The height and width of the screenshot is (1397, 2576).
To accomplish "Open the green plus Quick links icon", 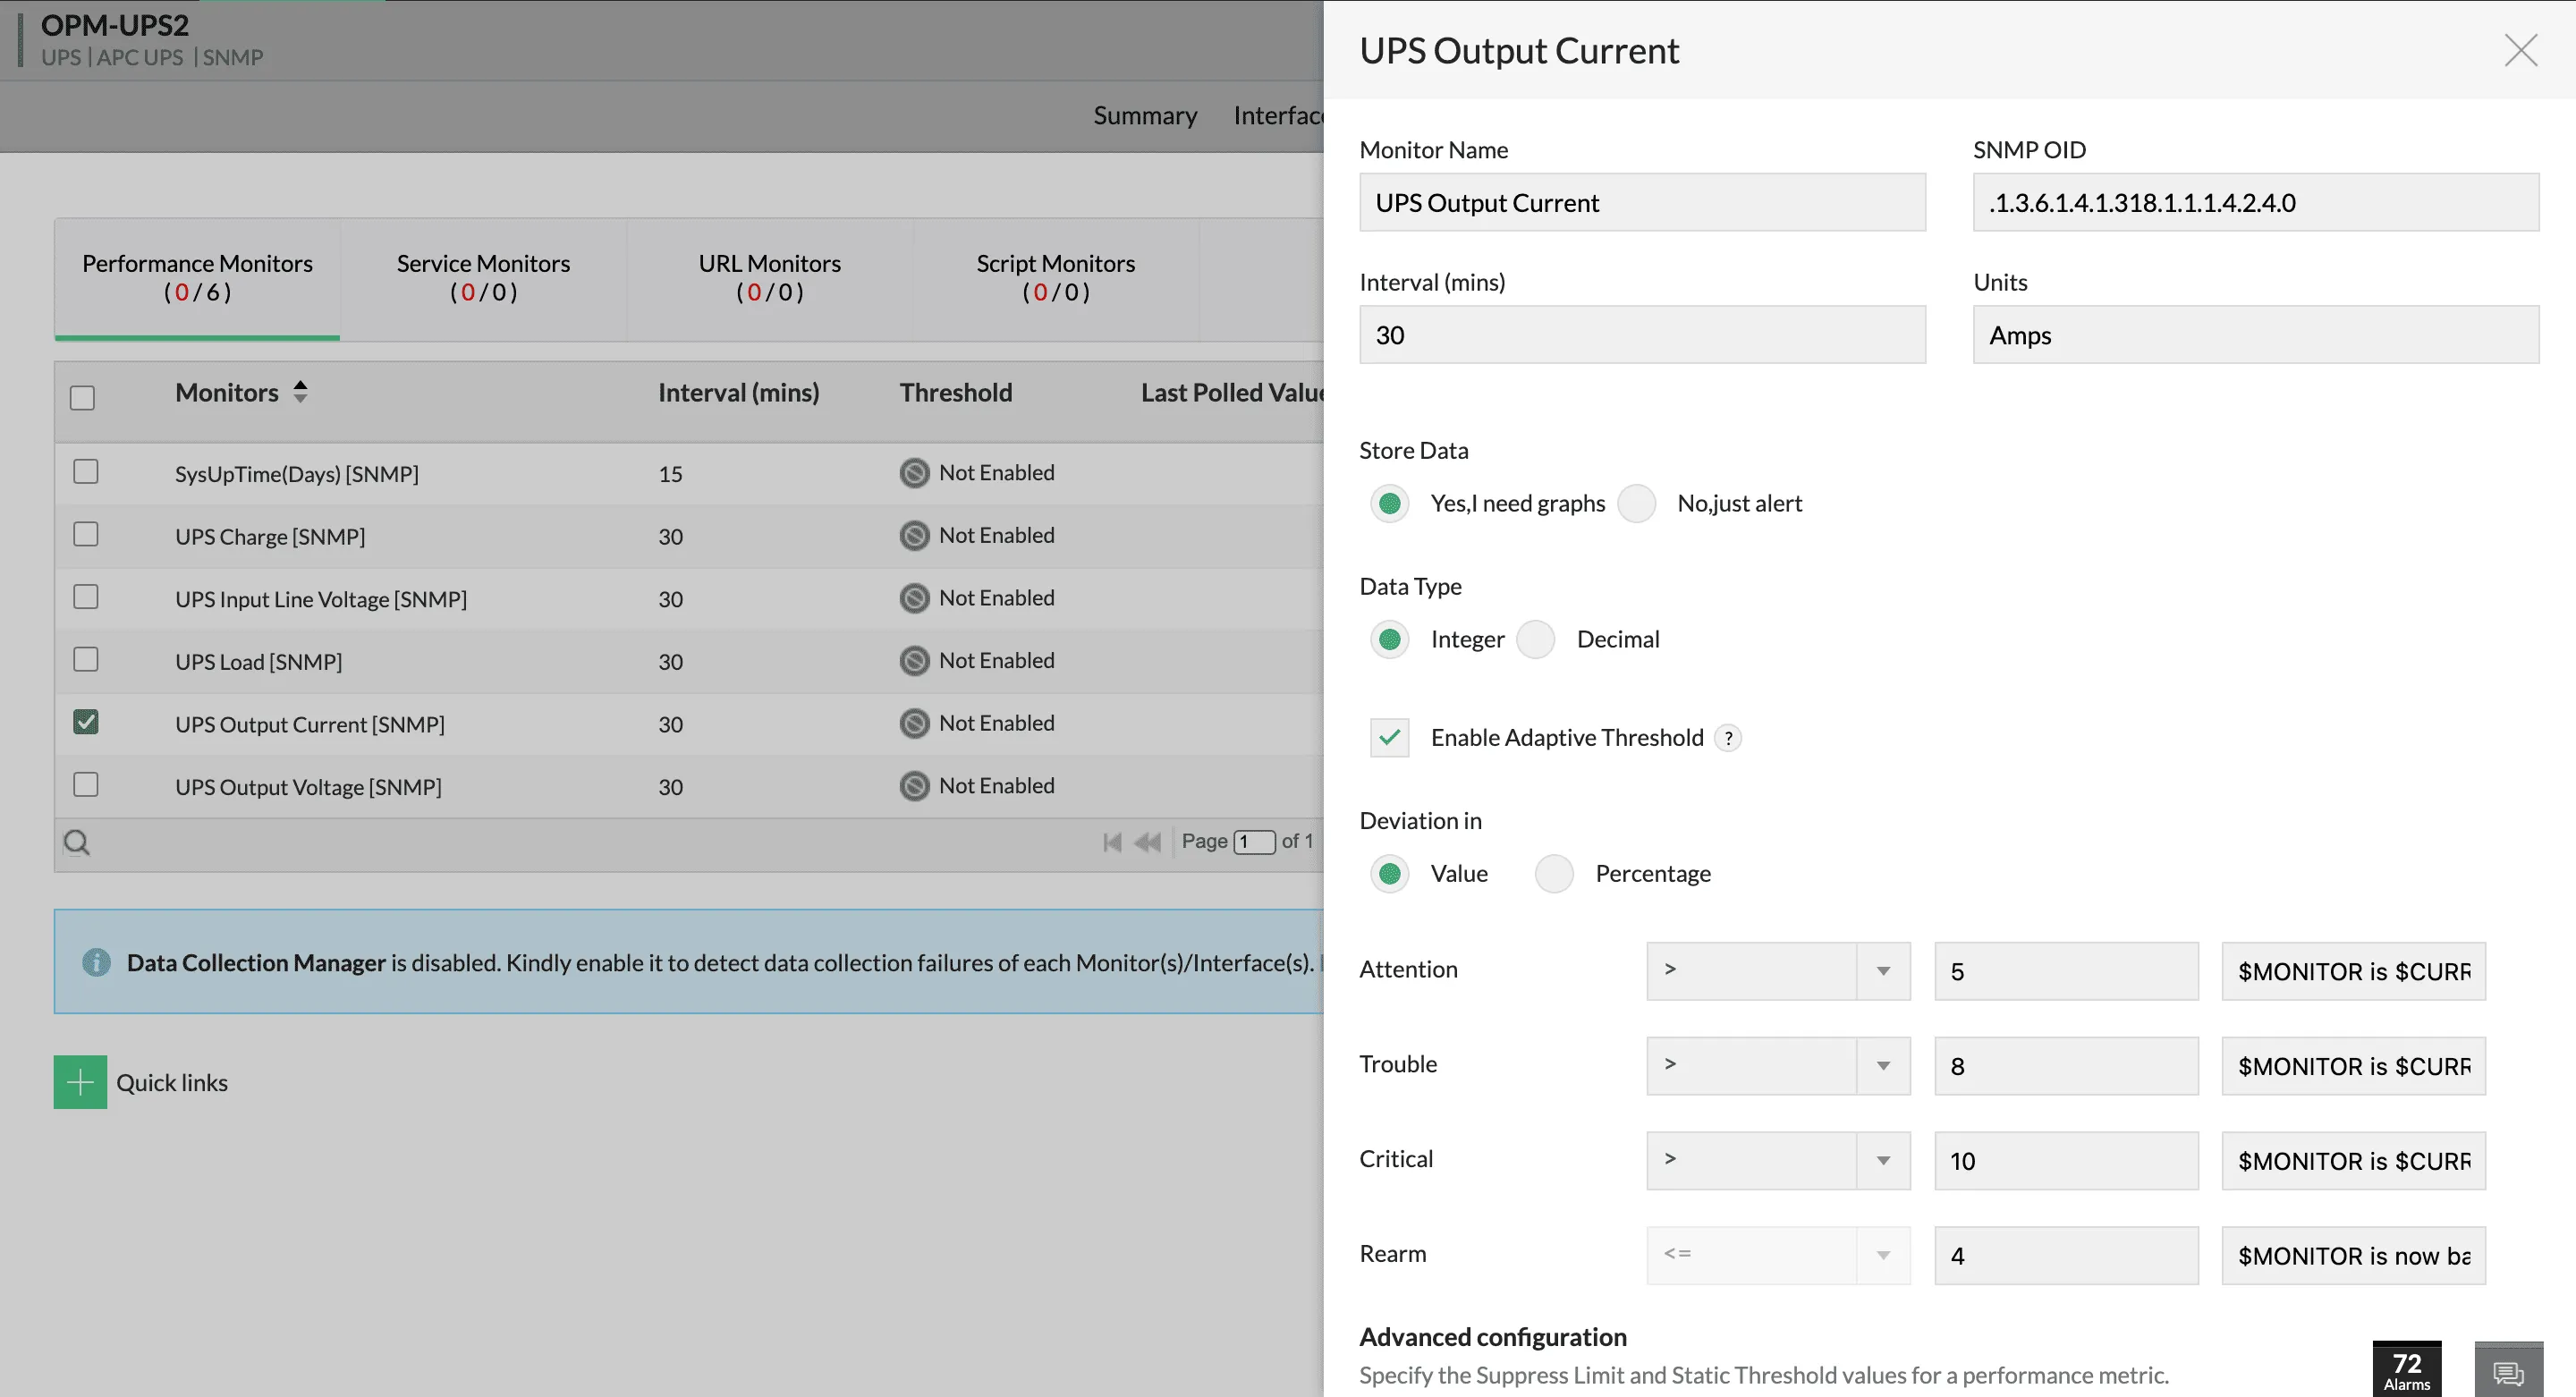I will pyautogui.click(x=80, y=1082).
